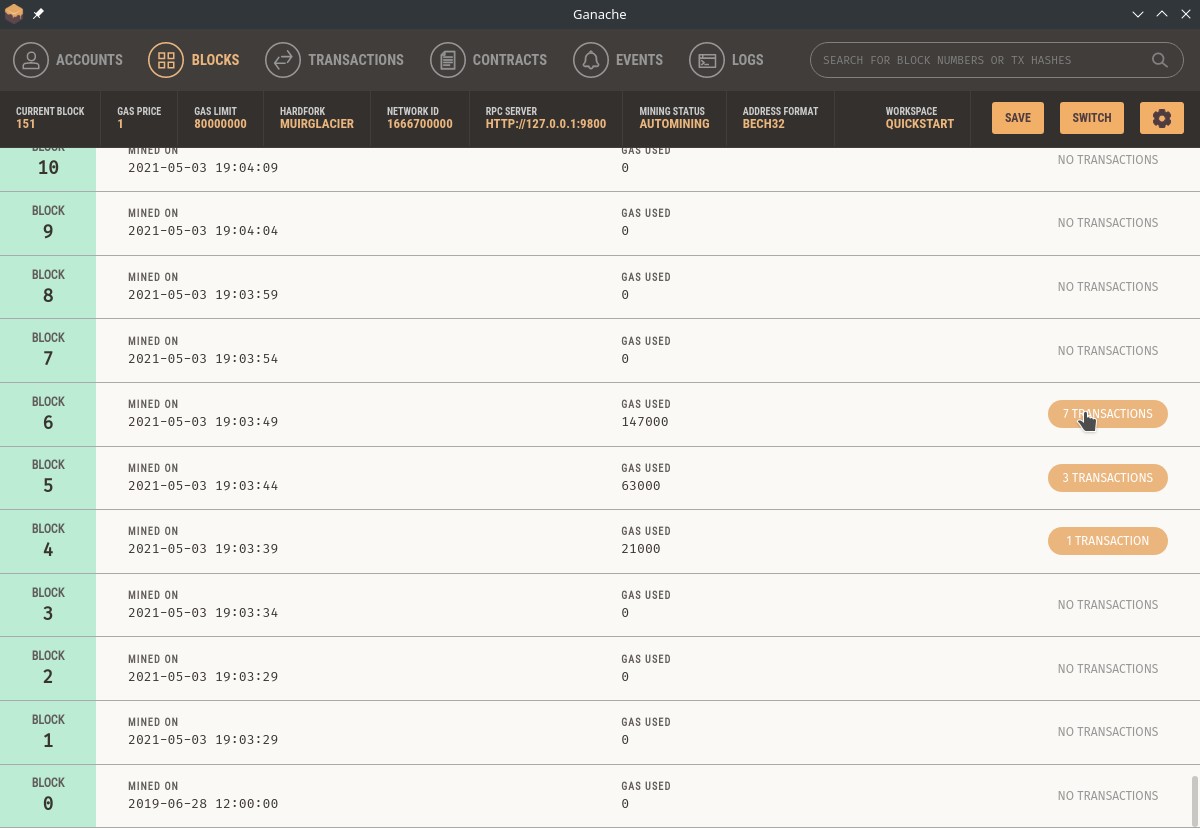The width and height of the screenshot is (1200, 829).
Task: Toggle the pin icon in title bar
Action: [x=38, y=14]
